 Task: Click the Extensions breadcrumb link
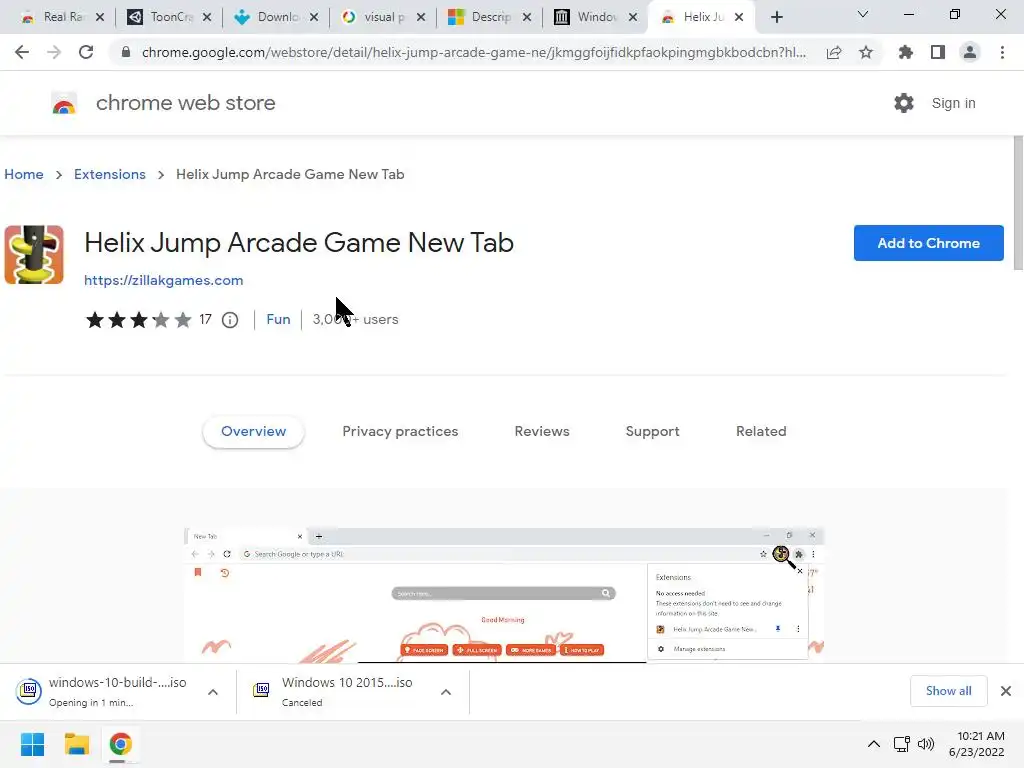pyautogui.click(x=110, y=174)
